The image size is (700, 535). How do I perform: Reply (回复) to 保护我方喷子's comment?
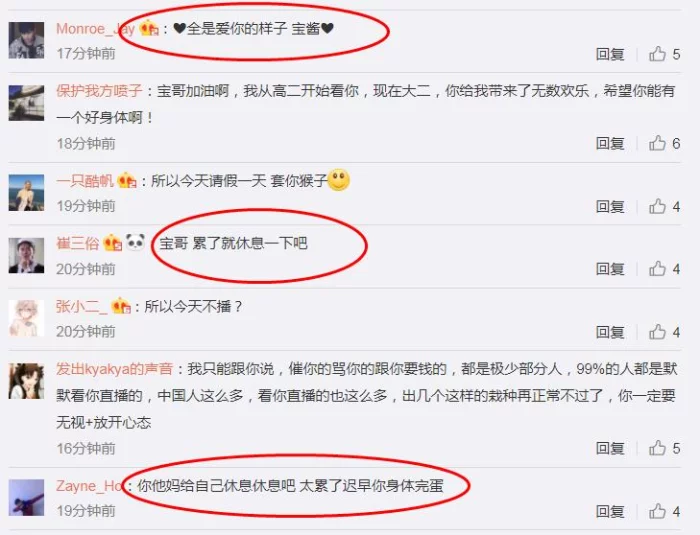pos(610,144)
